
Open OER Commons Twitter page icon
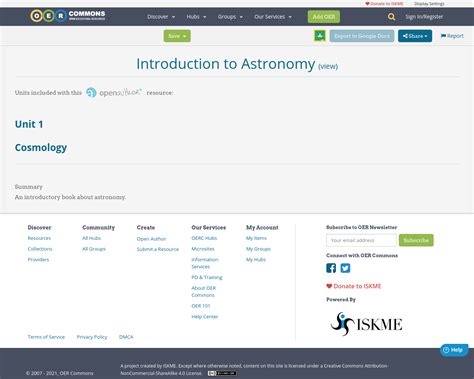pos(345,268)
